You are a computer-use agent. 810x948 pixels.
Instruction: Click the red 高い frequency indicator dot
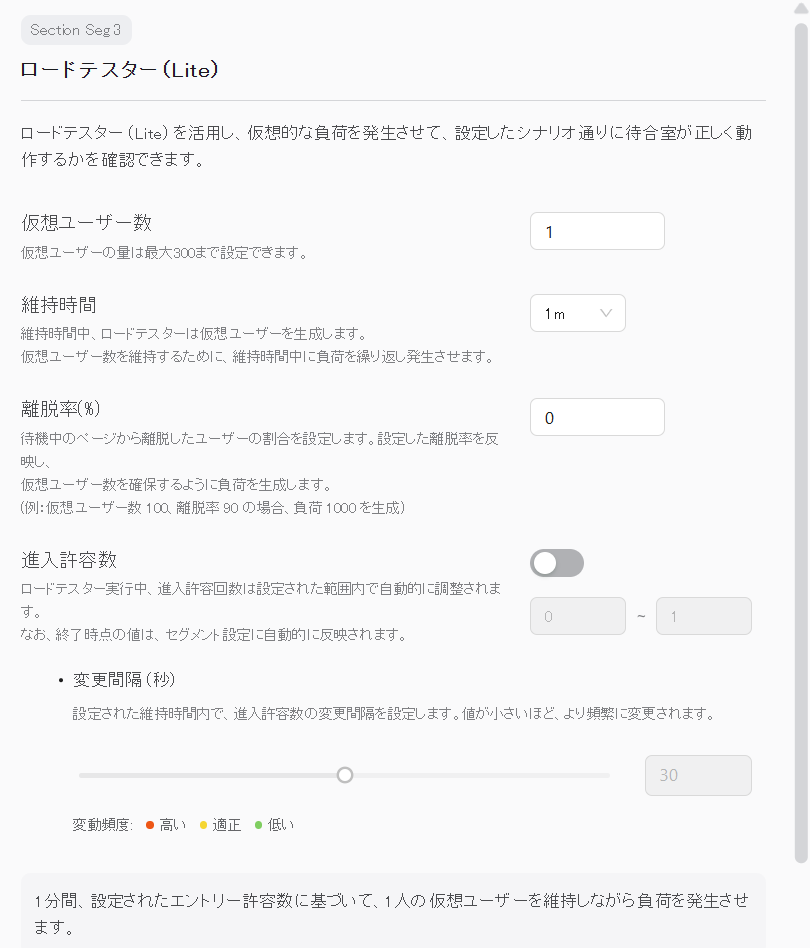[x=150, y=825]
